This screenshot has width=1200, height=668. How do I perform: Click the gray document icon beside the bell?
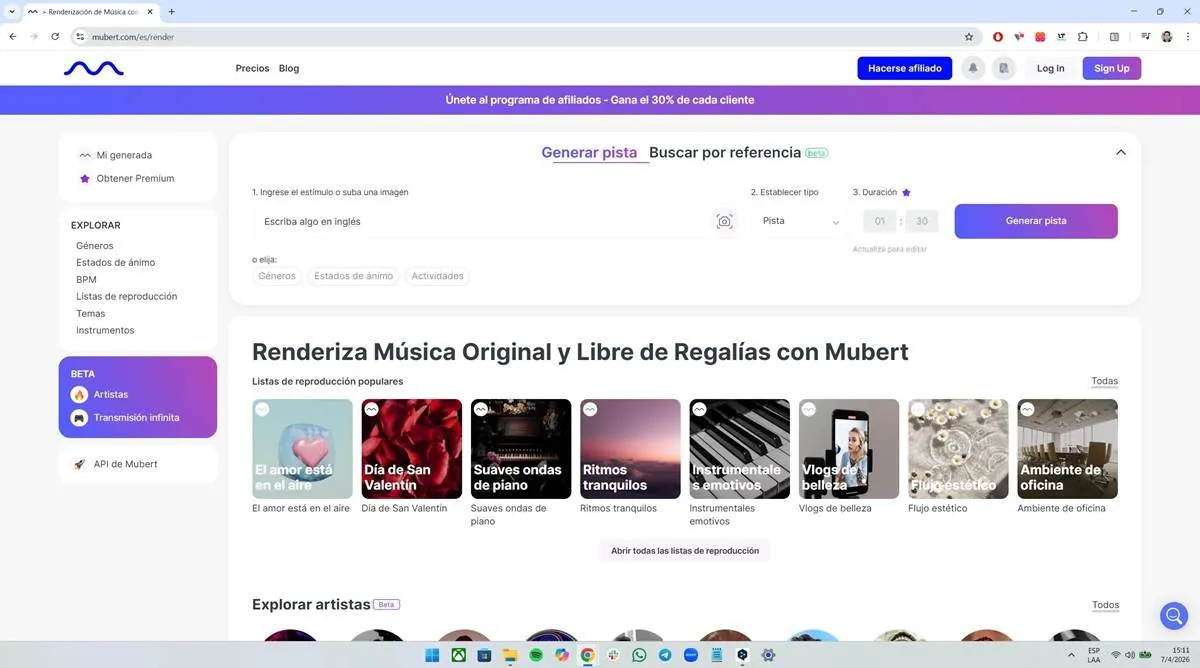tap(1003, 68)
